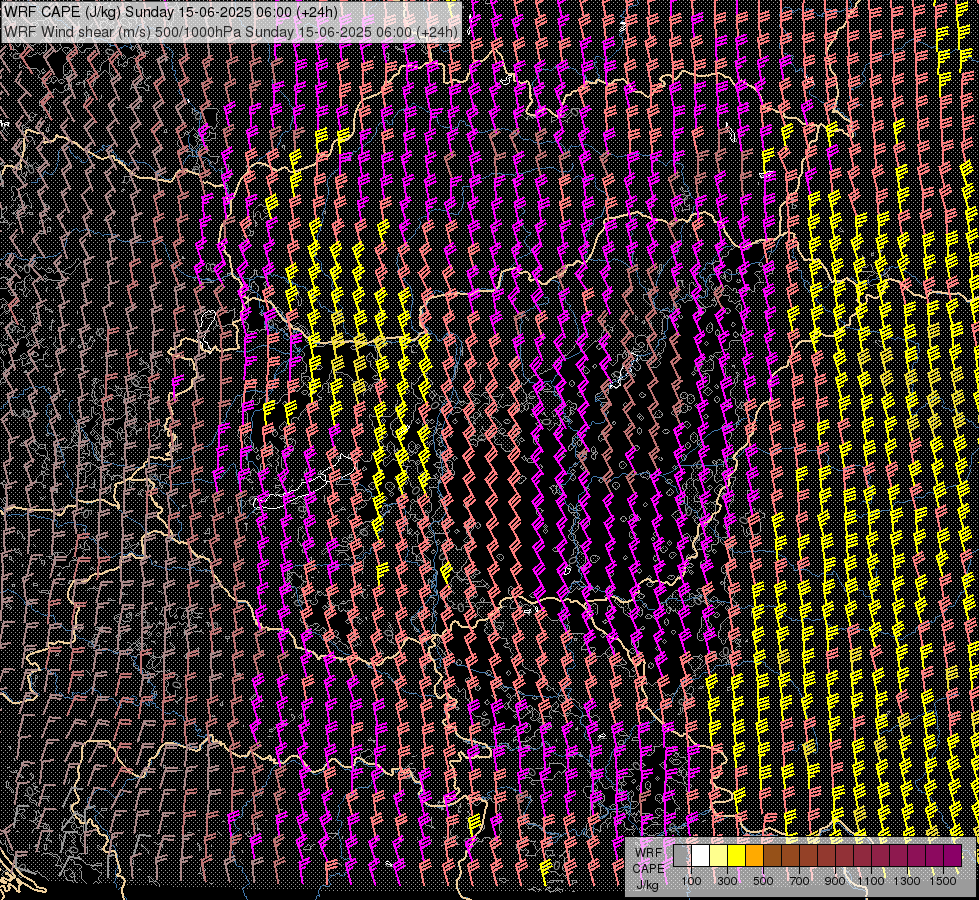Viewport: 979px width, 900px height.
Task: Click the 1300 value in the legend
Action: 907,881
